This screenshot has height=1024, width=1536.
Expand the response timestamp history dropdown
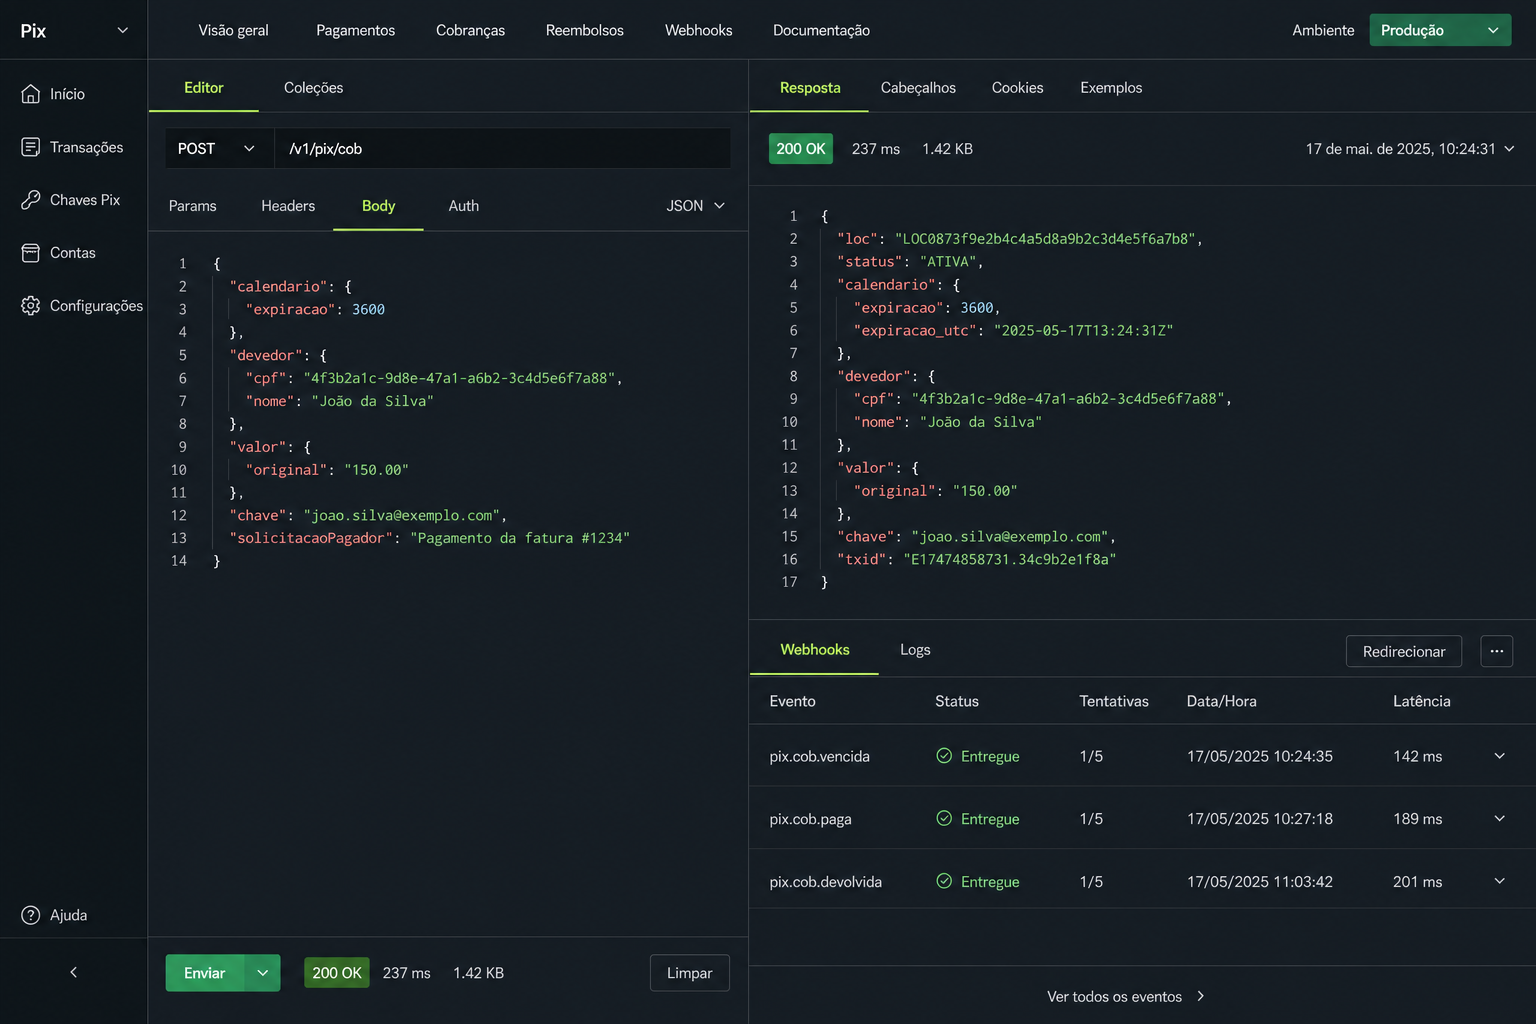click(1509, 149)
